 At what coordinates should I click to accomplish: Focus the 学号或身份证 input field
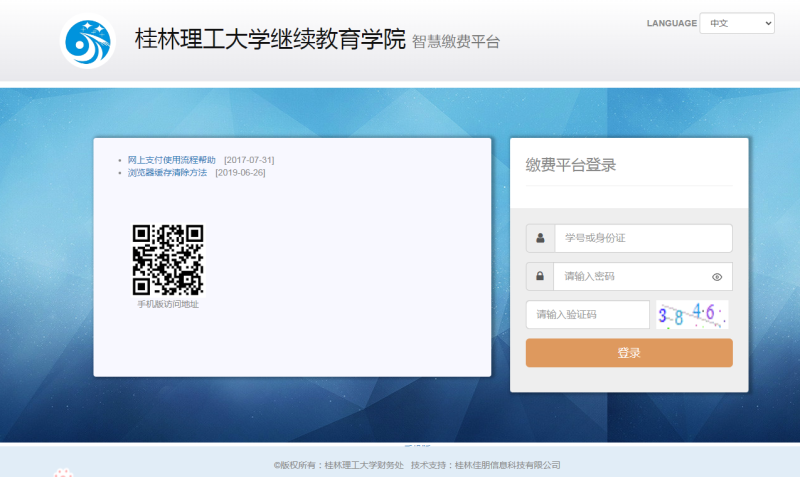pos(643,238)
